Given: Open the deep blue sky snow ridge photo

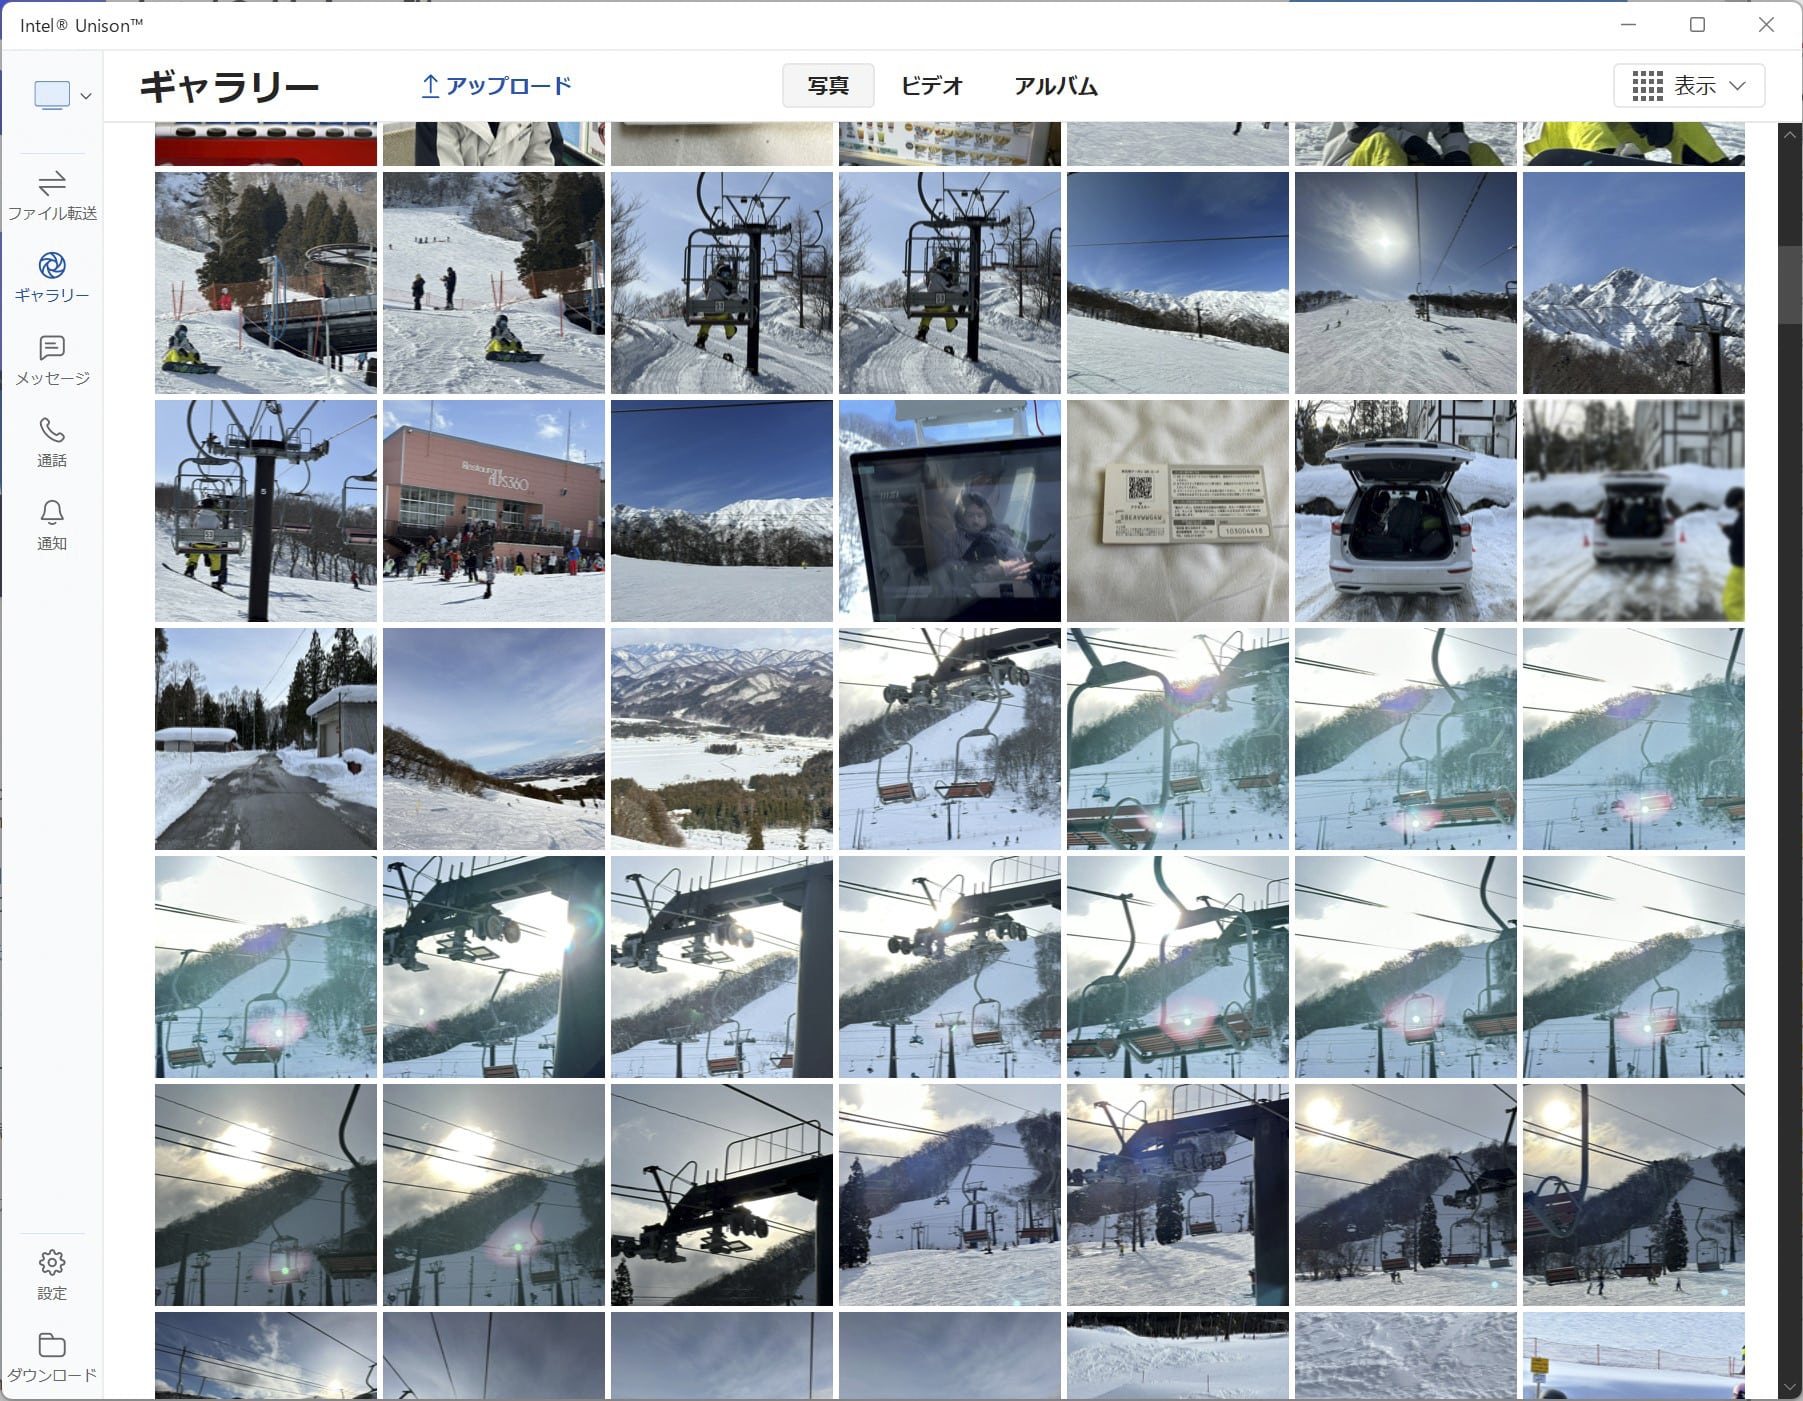Looking at the screenshot, I should 722,511.
